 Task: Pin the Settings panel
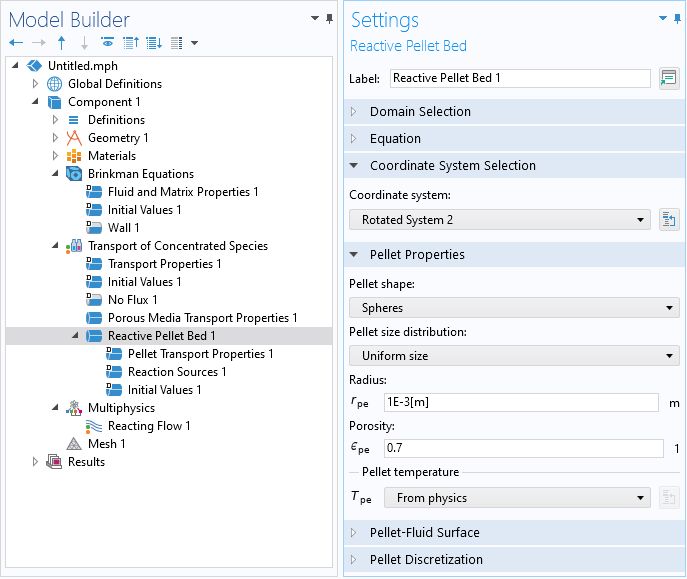tap(677, 19)
